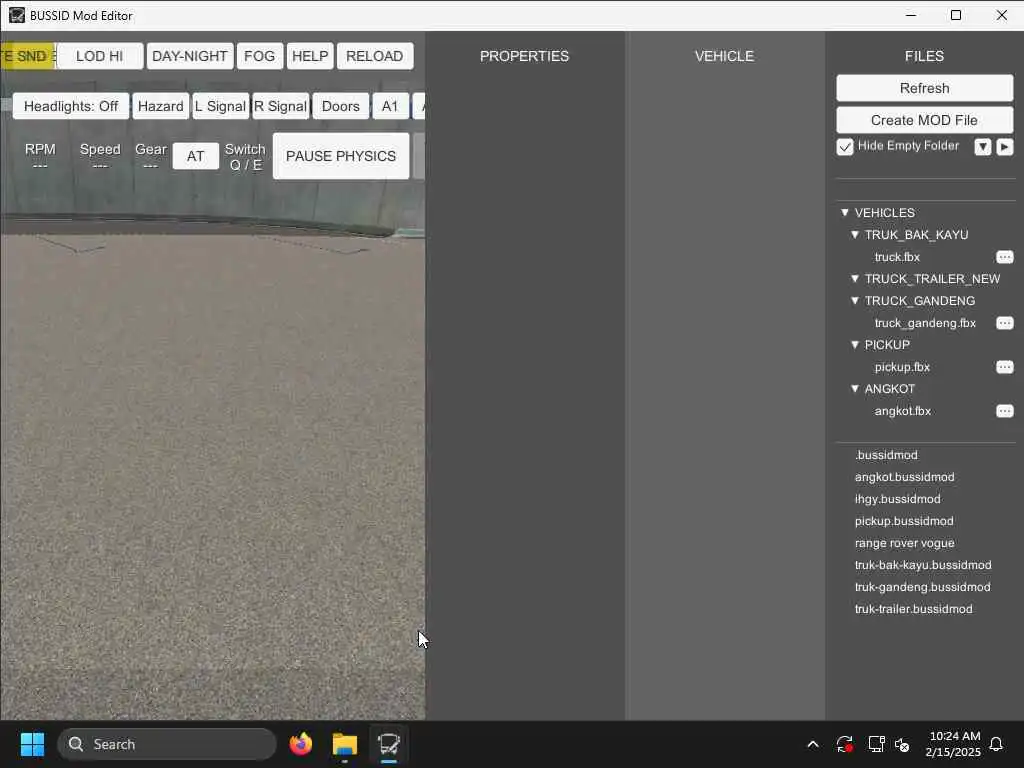The height and width of the screenshot is (768, 1024).
Task: Select truk-gandeng.bussidmod file
Action: 923,587
